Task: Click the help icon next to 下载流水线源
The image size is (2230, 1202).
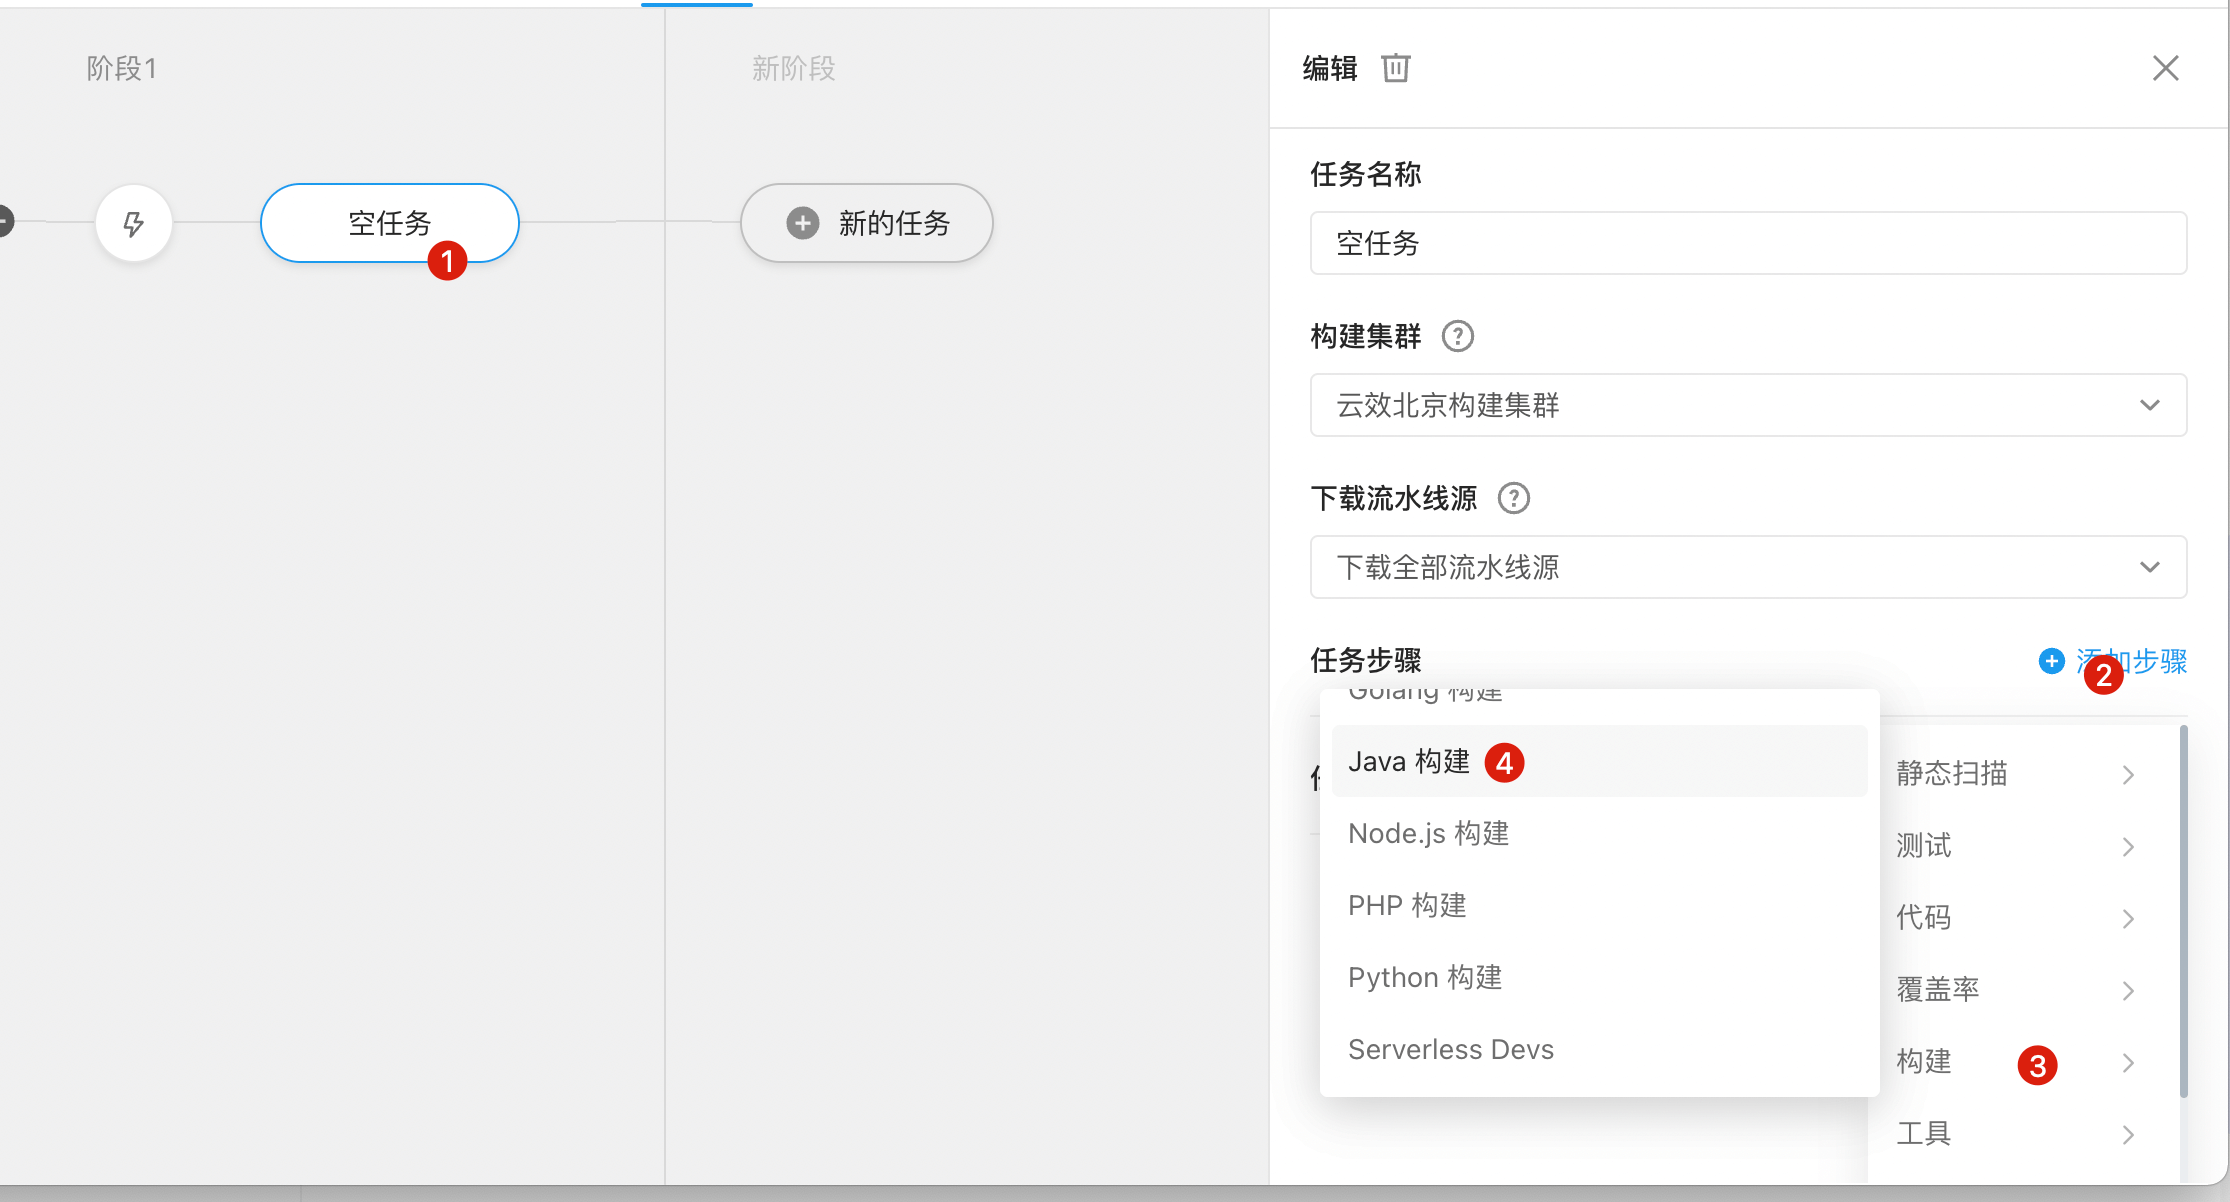Action: click(1513, 498)
